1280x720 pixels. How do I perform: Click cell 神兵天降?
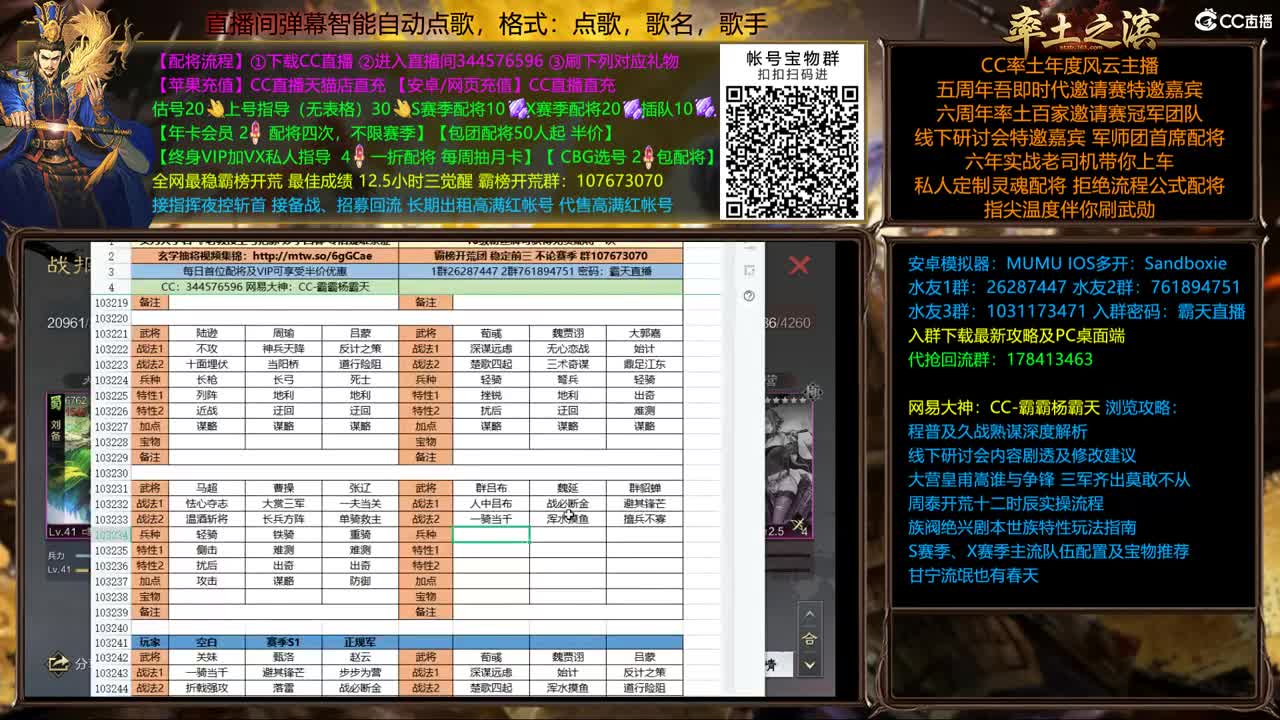[283, 349]
